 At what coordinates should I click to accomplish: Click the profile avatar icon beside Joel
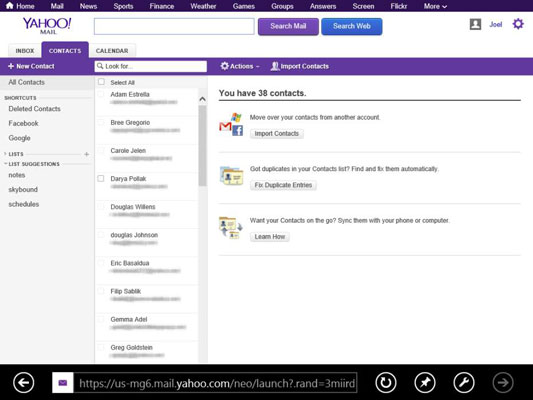point(475,24)
